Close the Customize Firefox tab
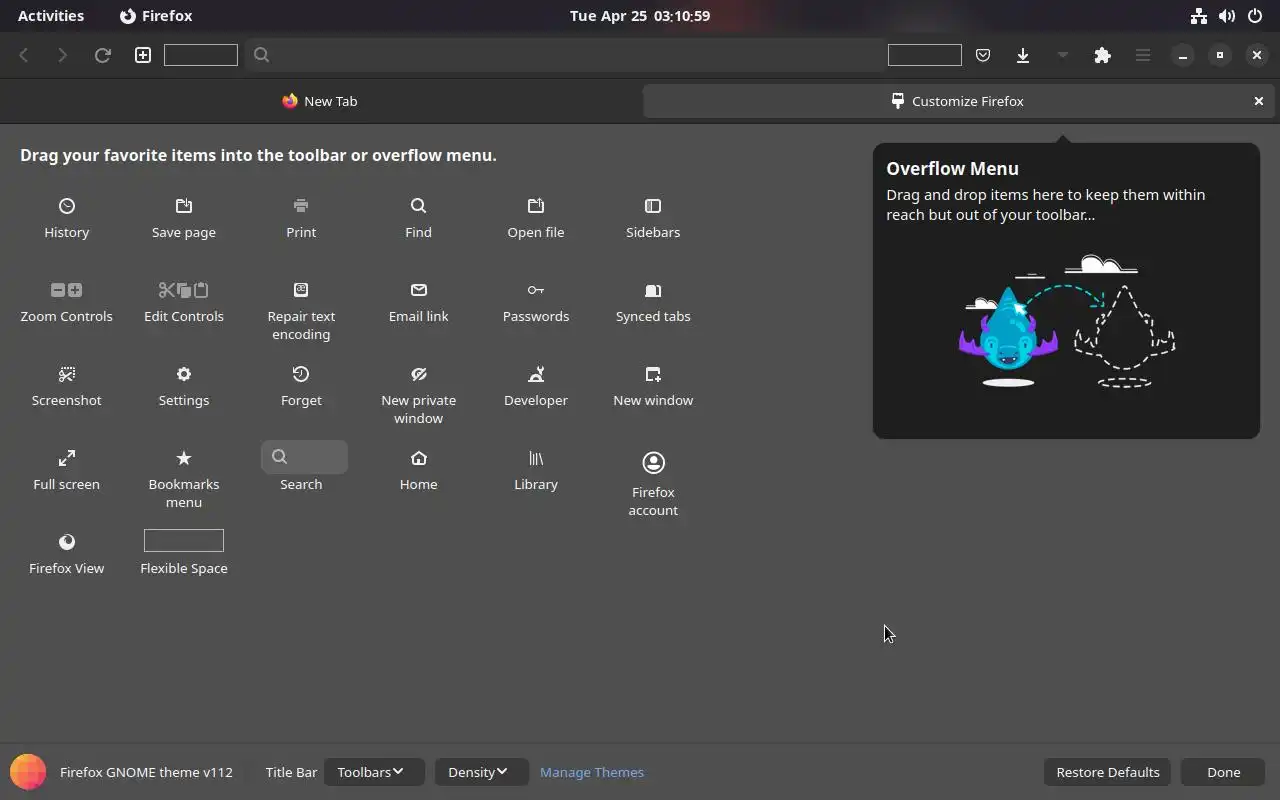This screenshot has width=1280, height=800. [1259, 101]
